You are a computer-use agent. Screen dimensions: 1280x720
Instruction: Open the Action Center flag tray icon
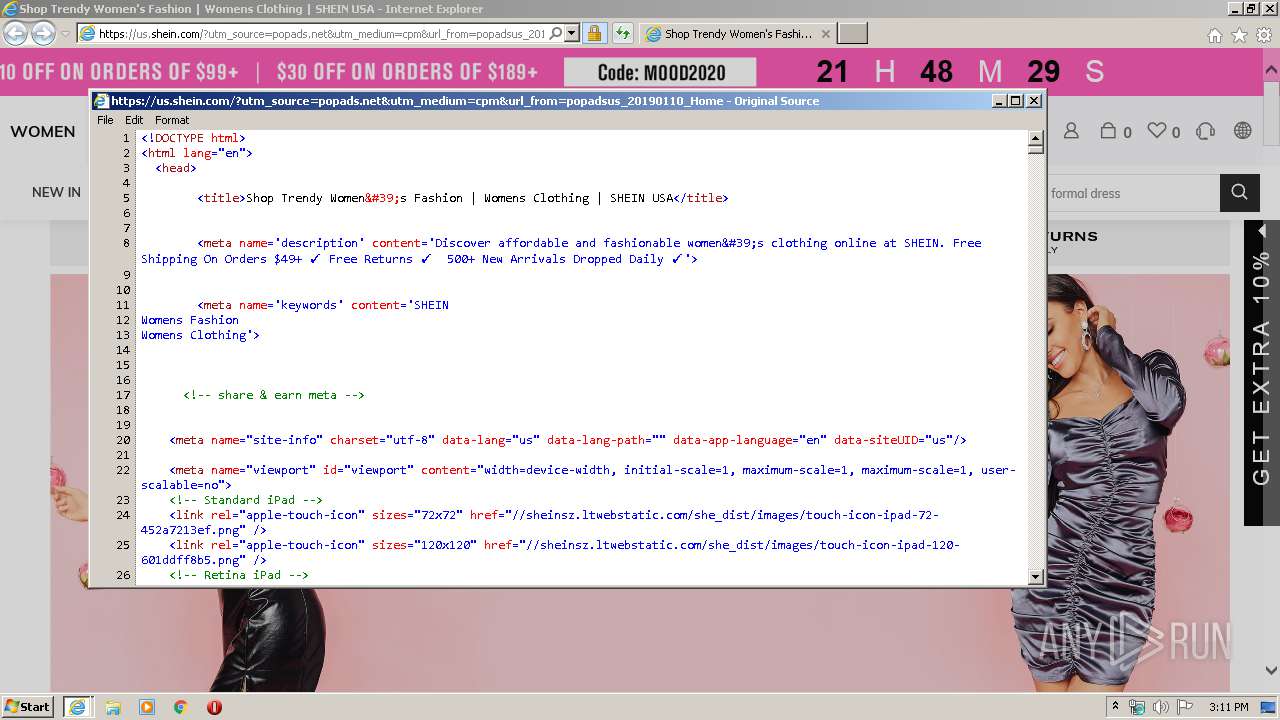click(1185, 707)
